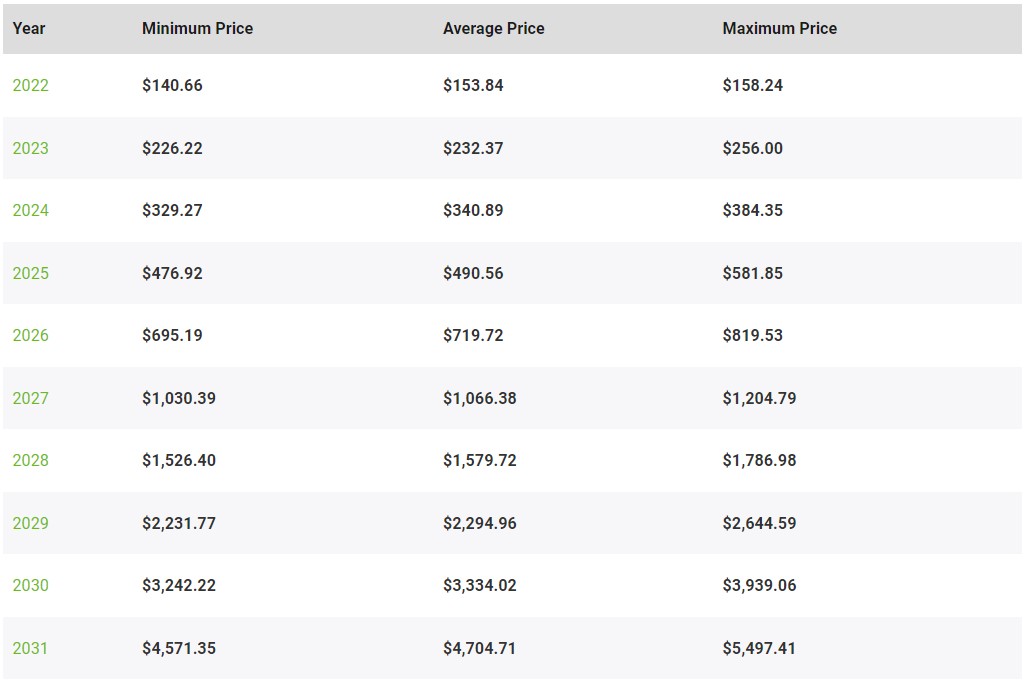Screen dimensions: 1025x680
Task: Open the 2028 year link
Action: (31, 460)
